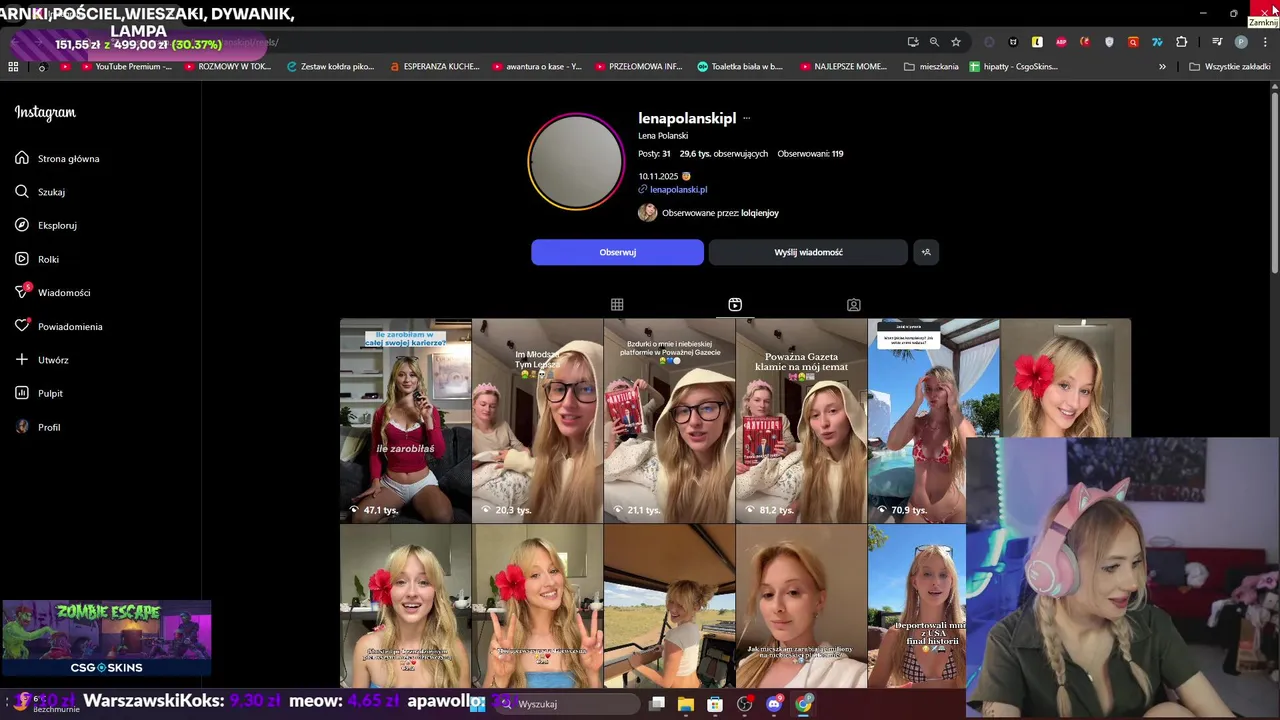Open reel 'Deportowali mnie z USA'
This screenshot has width=1280, height=720.
click(917, 606)
